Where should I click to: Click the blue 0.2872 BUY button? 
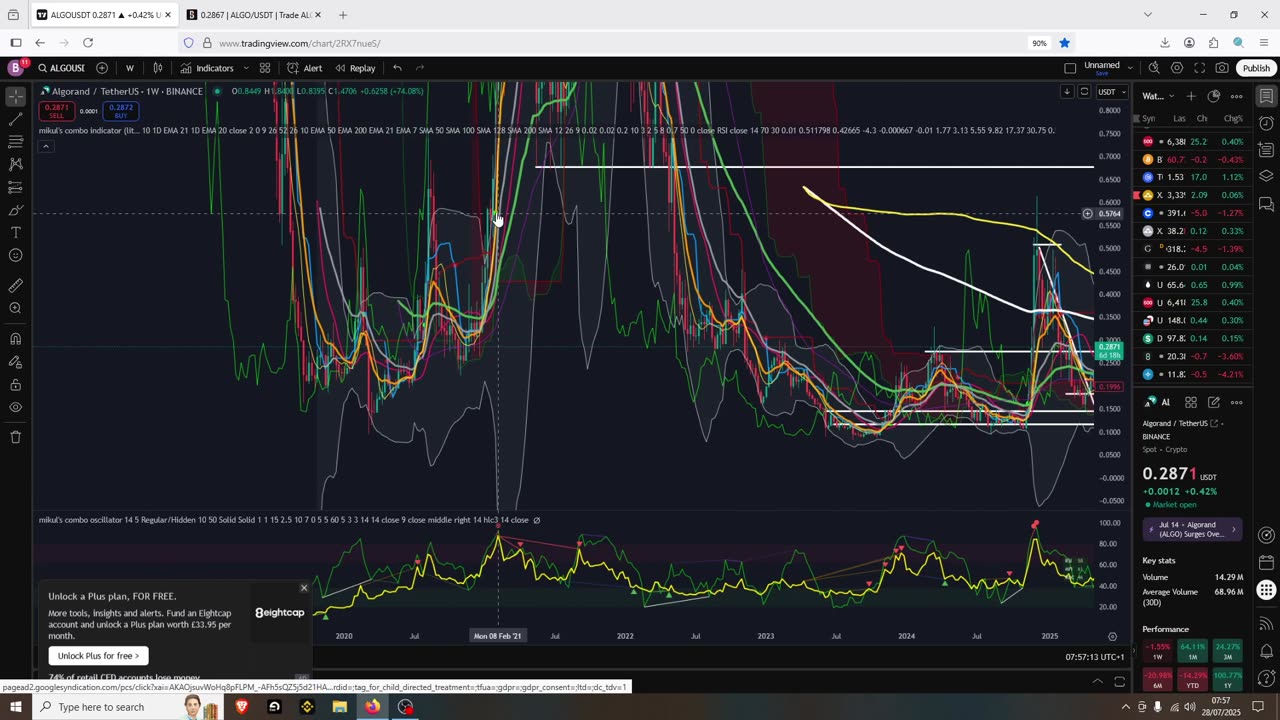pos(122,111)
